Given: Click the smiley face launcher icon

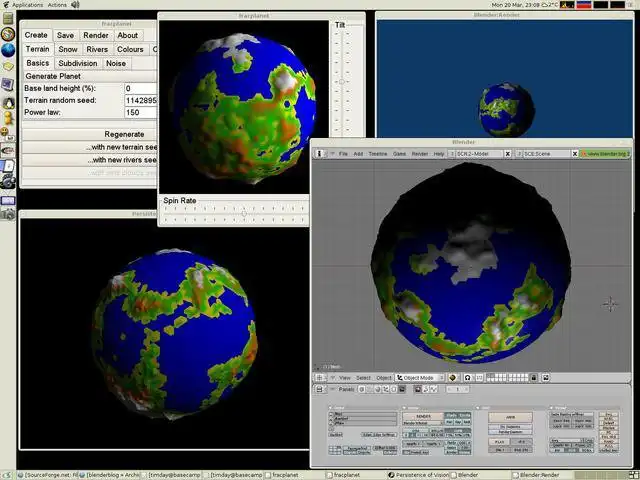Looking at the screenshot, I should (x=4, y=131).
